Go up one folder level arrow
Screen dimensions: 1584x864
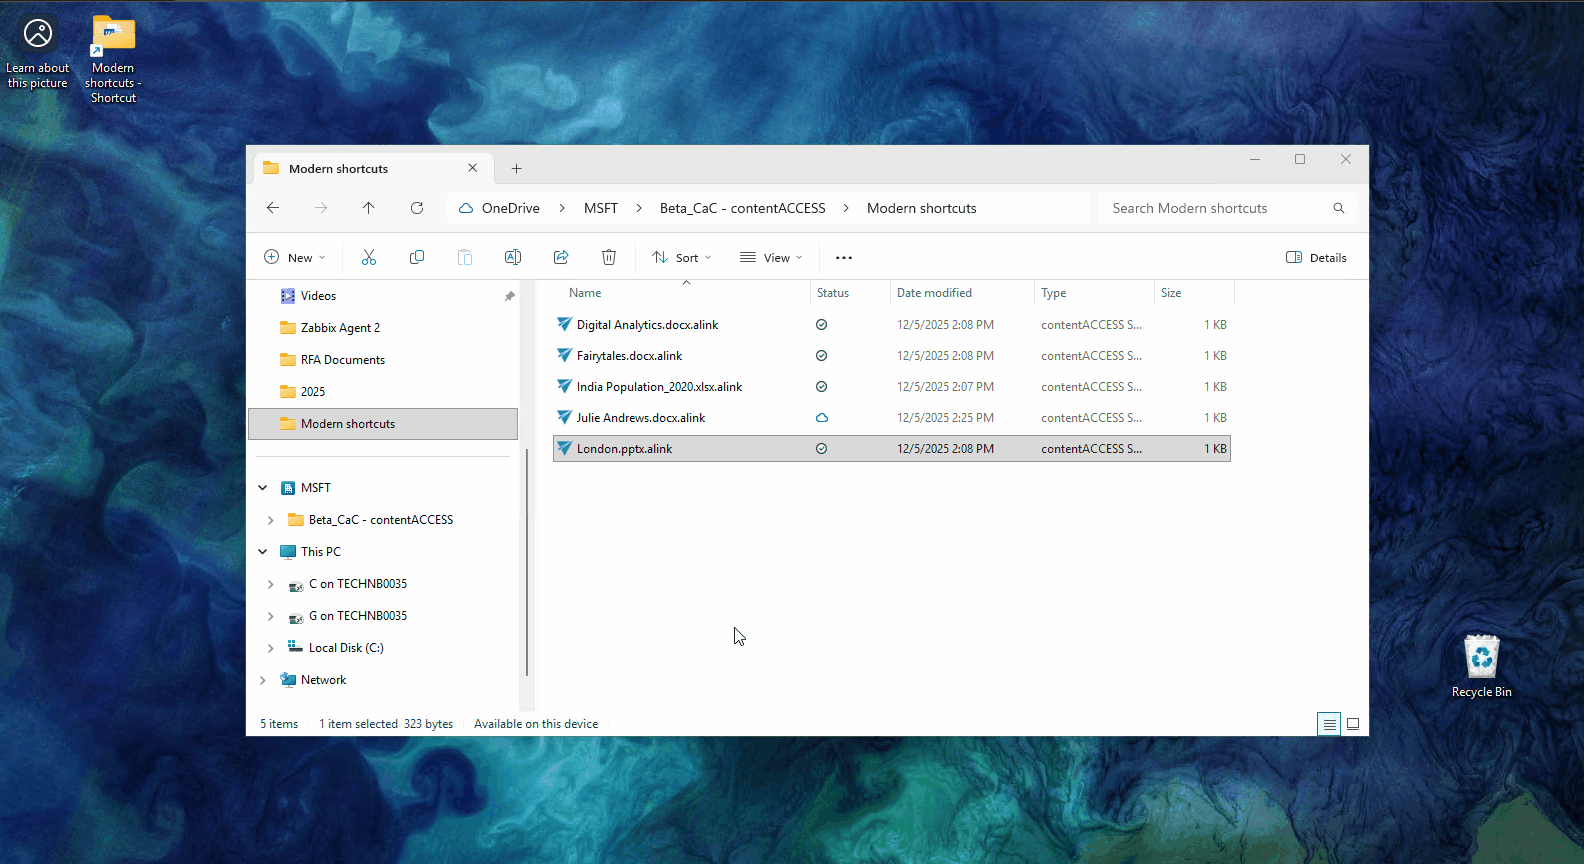(x=369, y=208)
